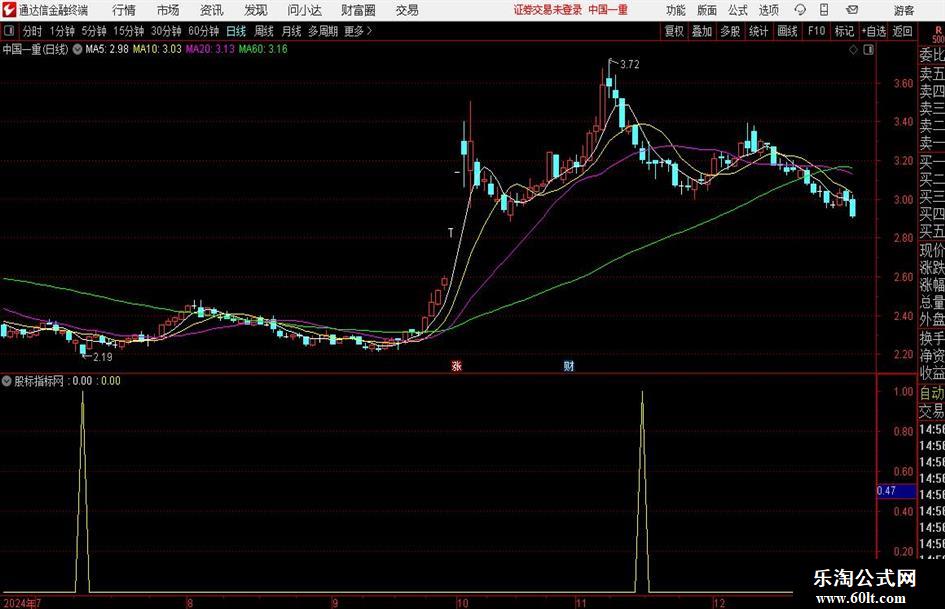The image size is (945, 609).
Task: Open the 行情 menu
Action: pos(124,10)
